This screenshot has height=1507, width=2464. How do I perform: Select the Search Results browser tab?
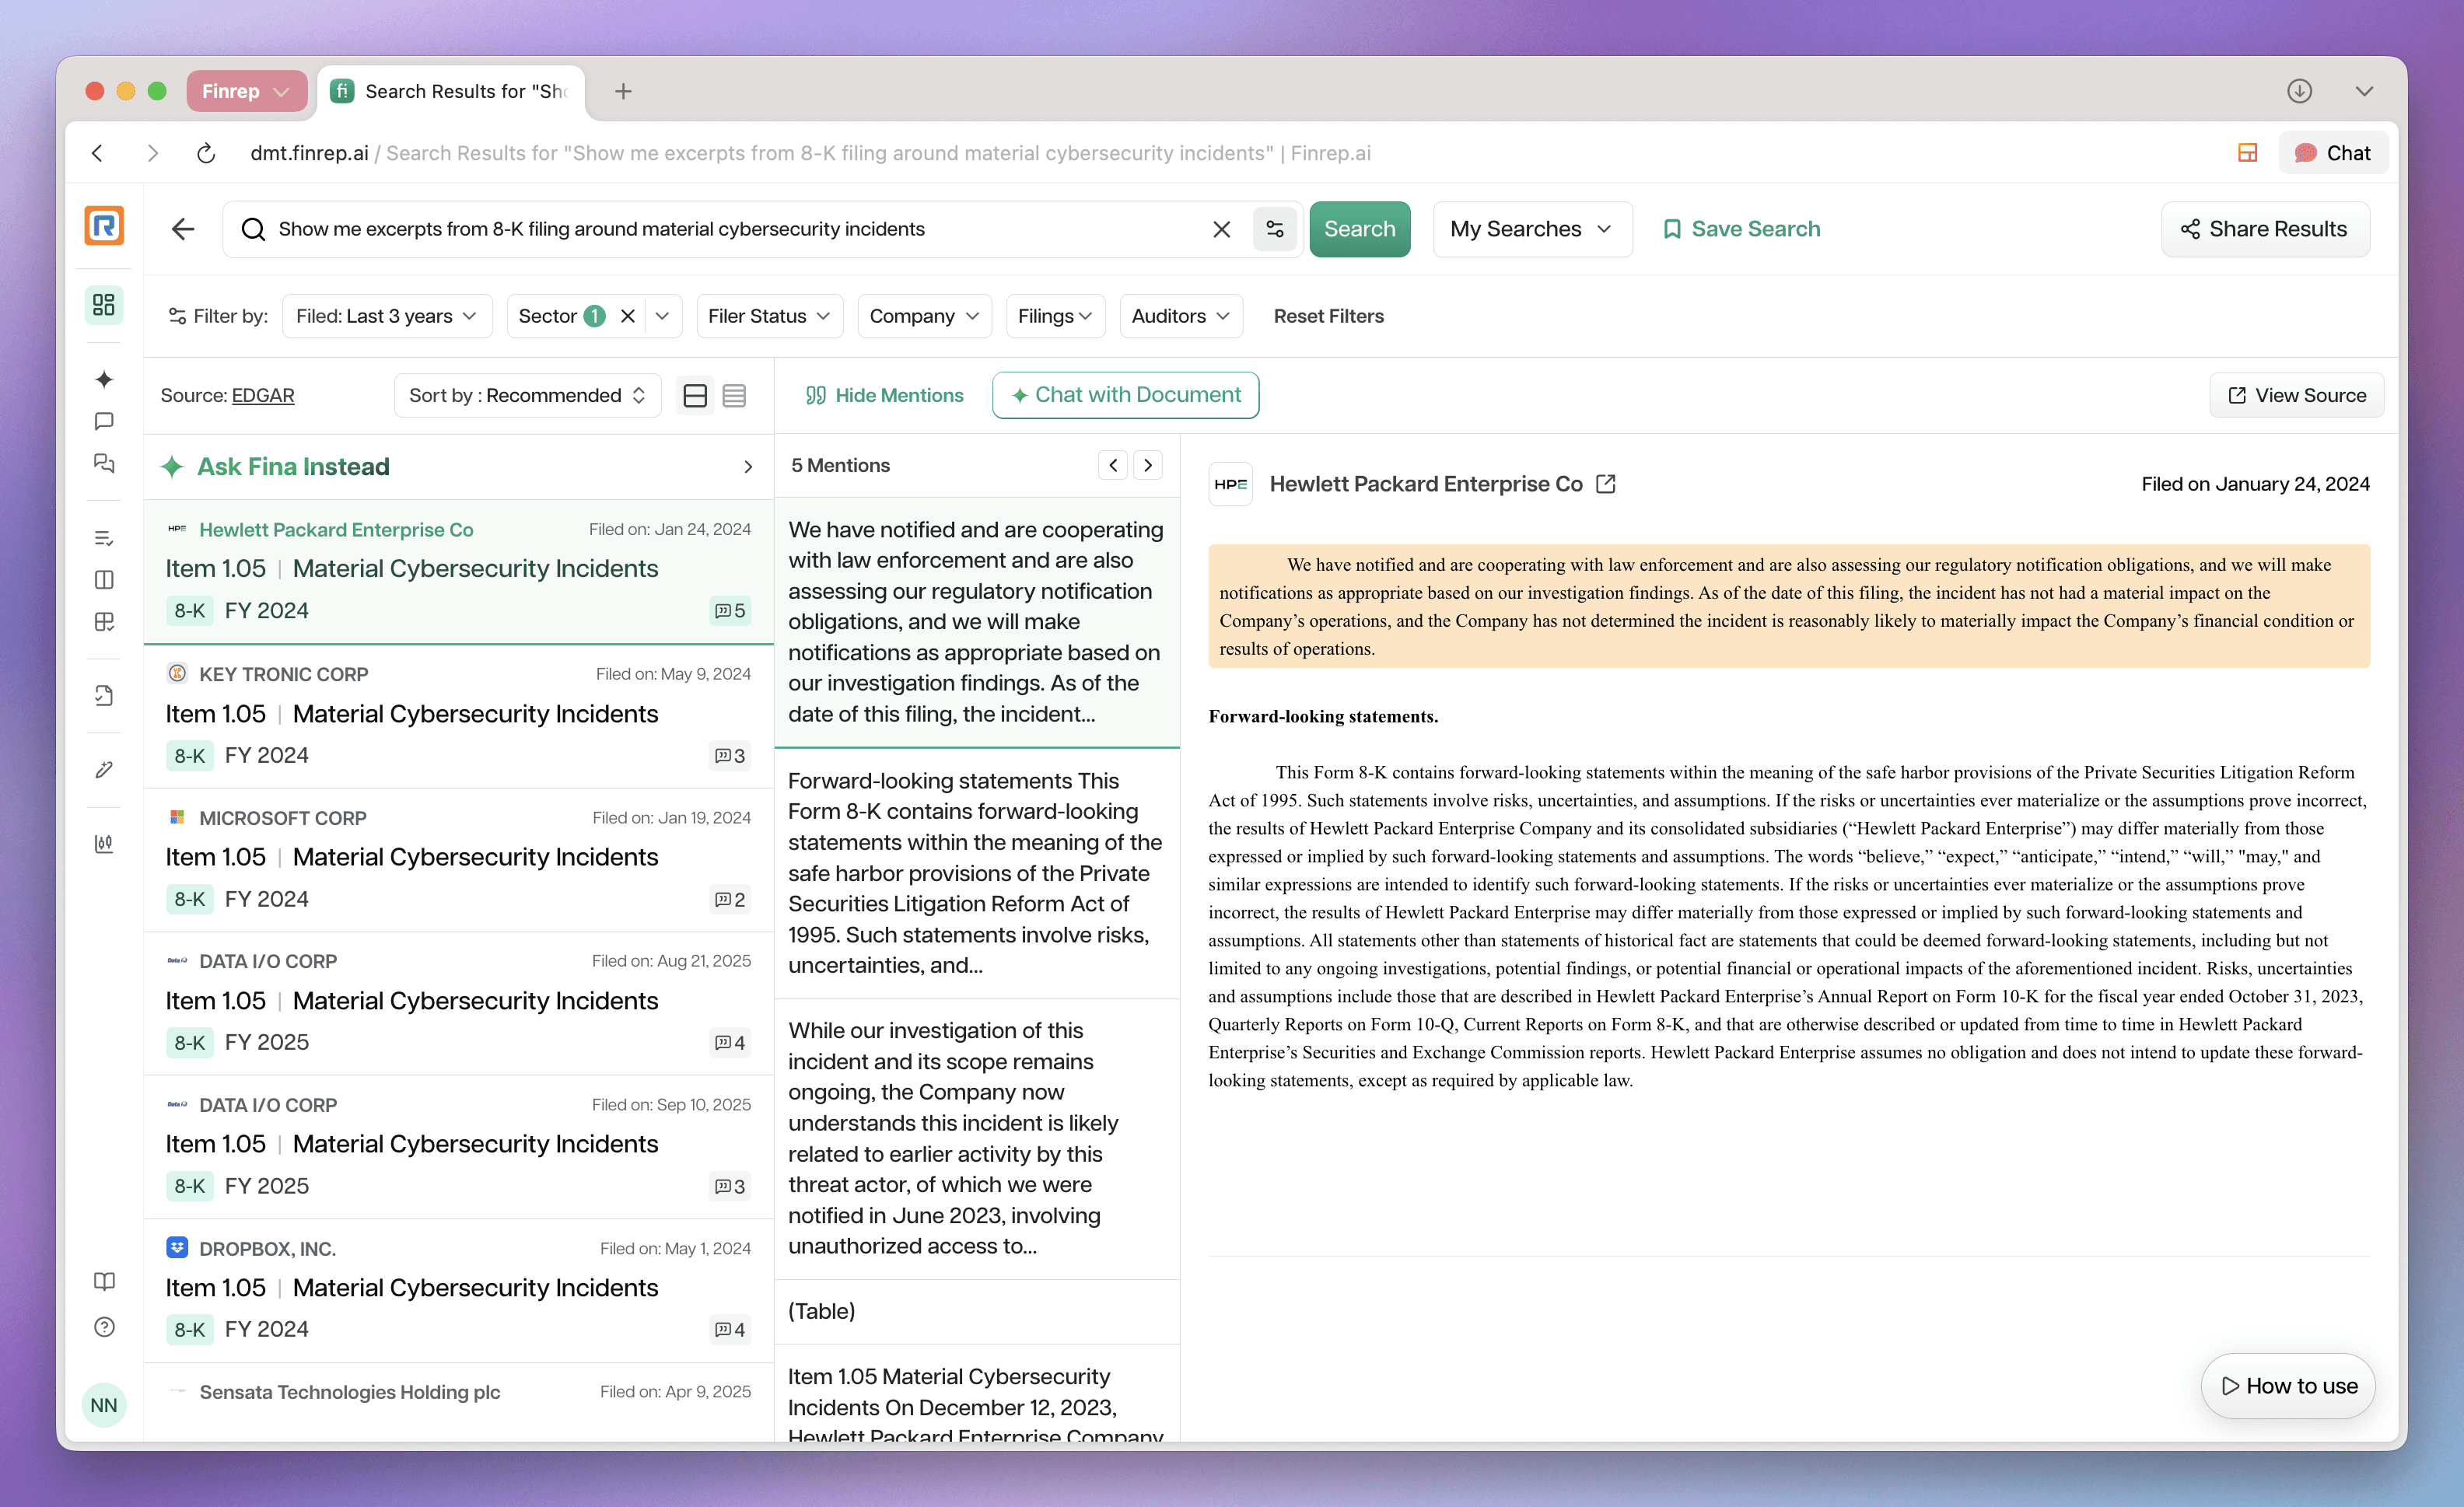452,91
